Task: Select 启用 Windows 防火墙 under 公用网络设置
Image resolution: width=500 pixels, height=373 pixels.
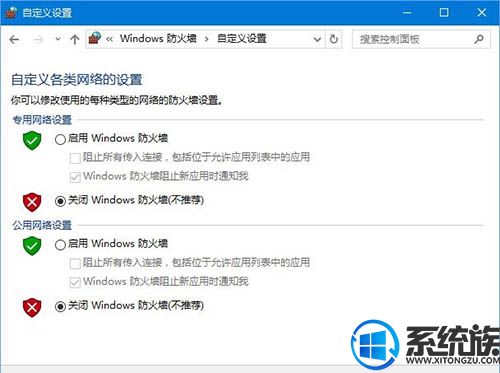Action: pyautogui.click(x=60, y=245)
